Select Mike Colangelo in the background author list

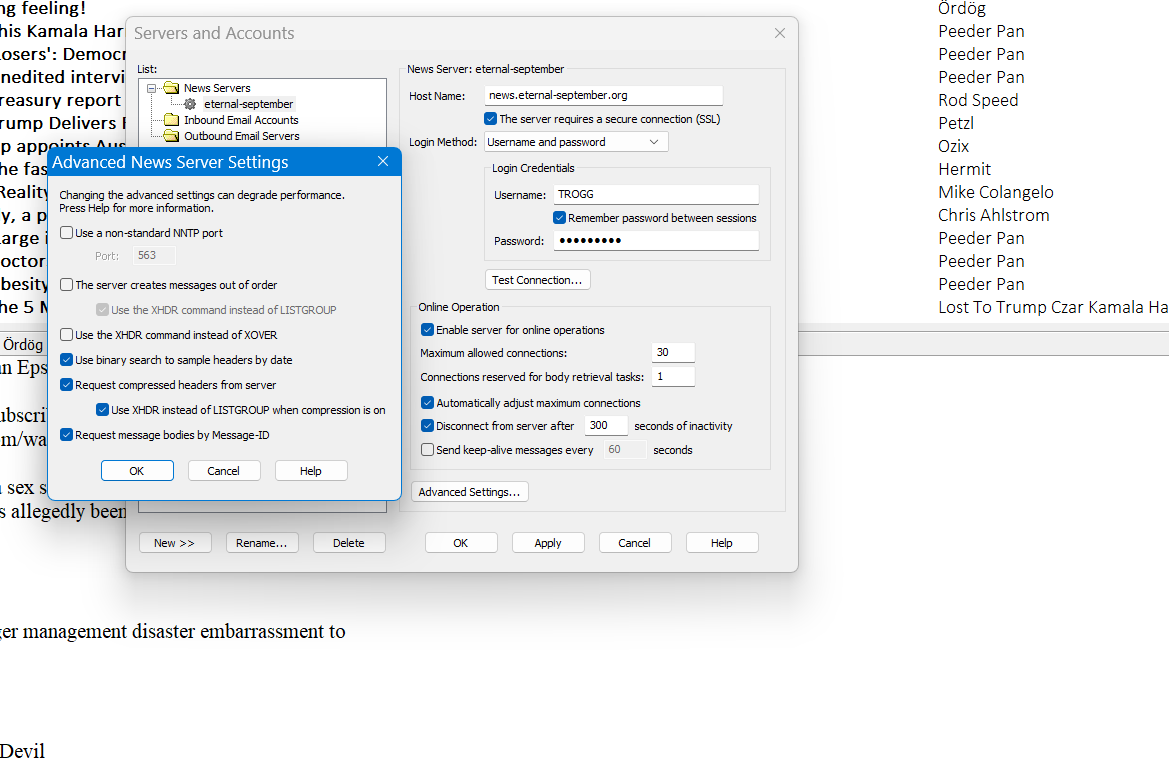995,192
